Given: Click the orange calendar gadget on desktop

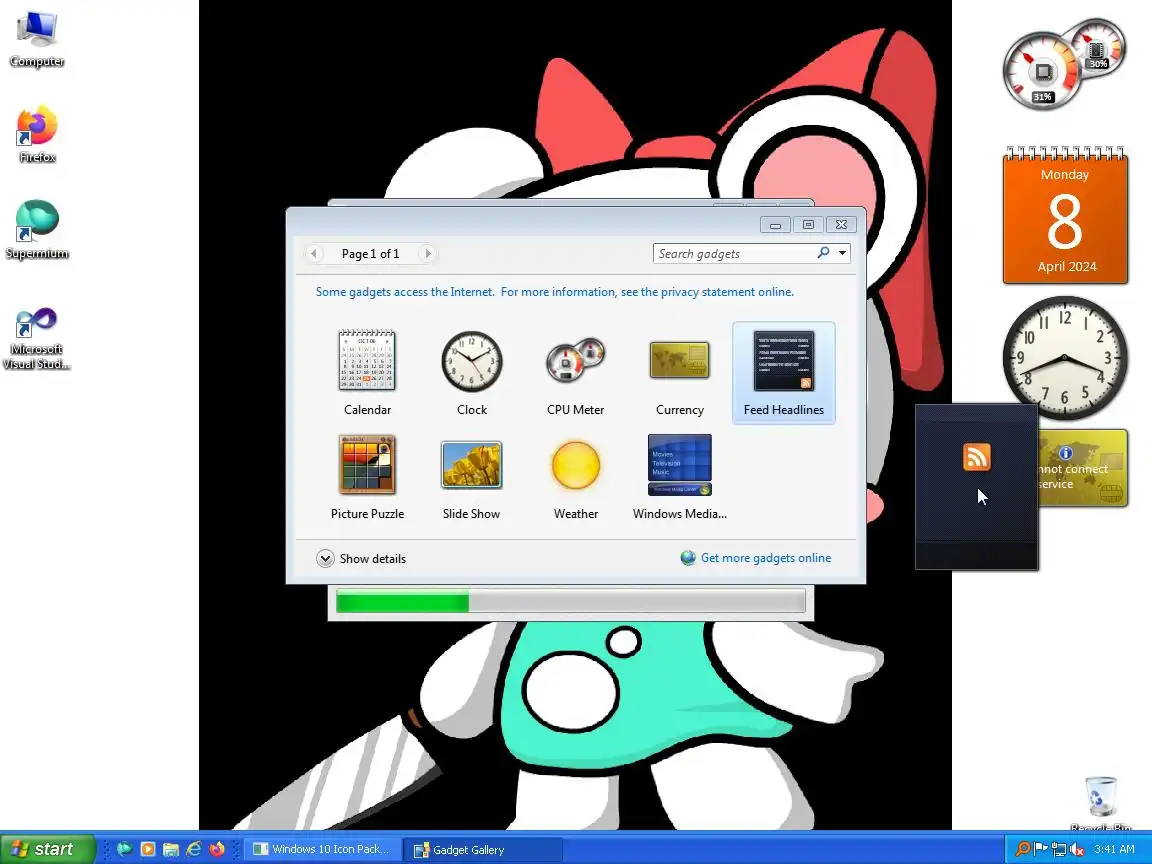Looking at the screenshot, I should coord(1065,215).
